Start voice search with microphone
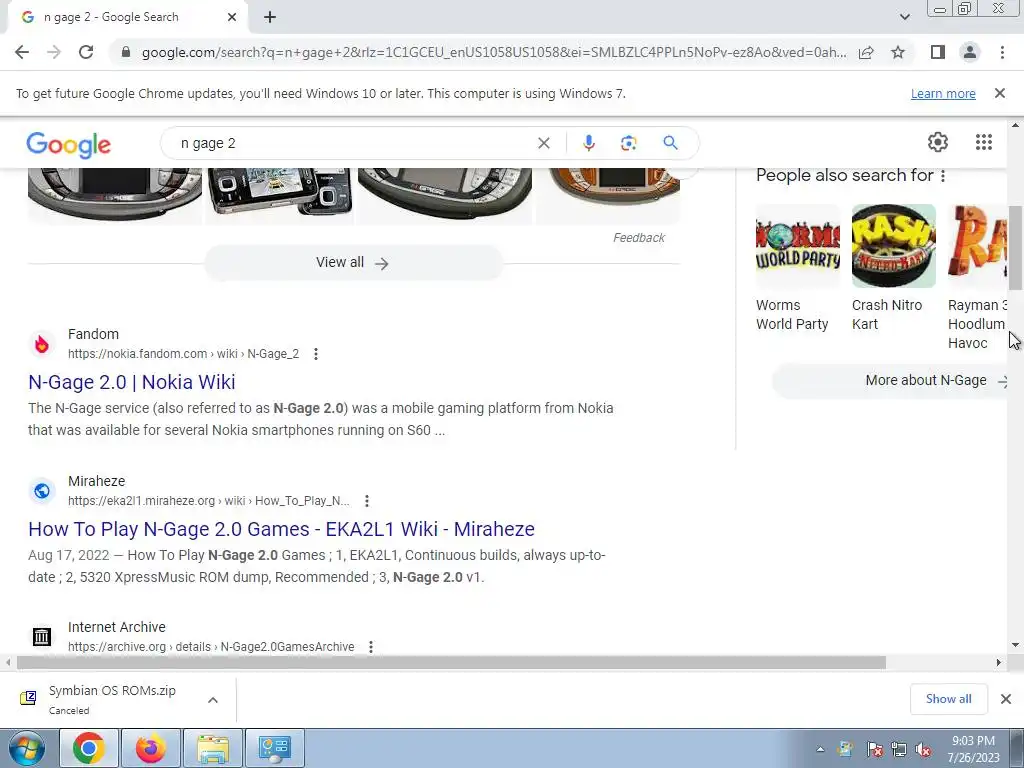The width and height of the screenshot is (1024, 768). [x=588, y=143]
